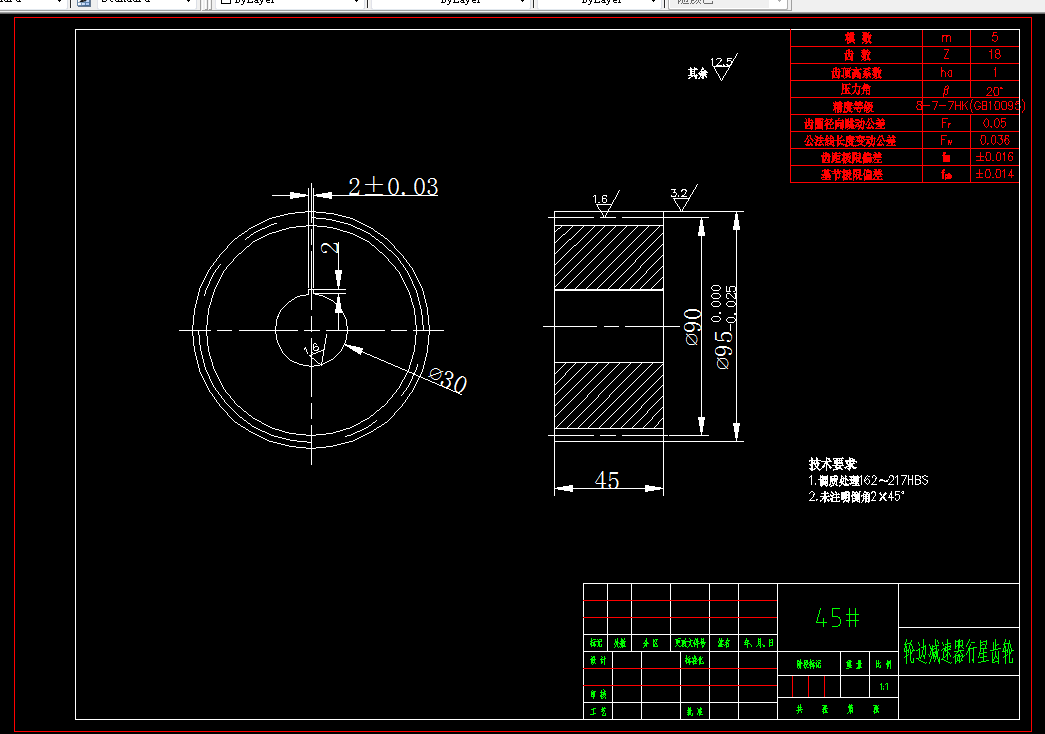Click the value 18 in the parameter table
The height and width of the screenshot is (734, 1045).
[994, 55]
